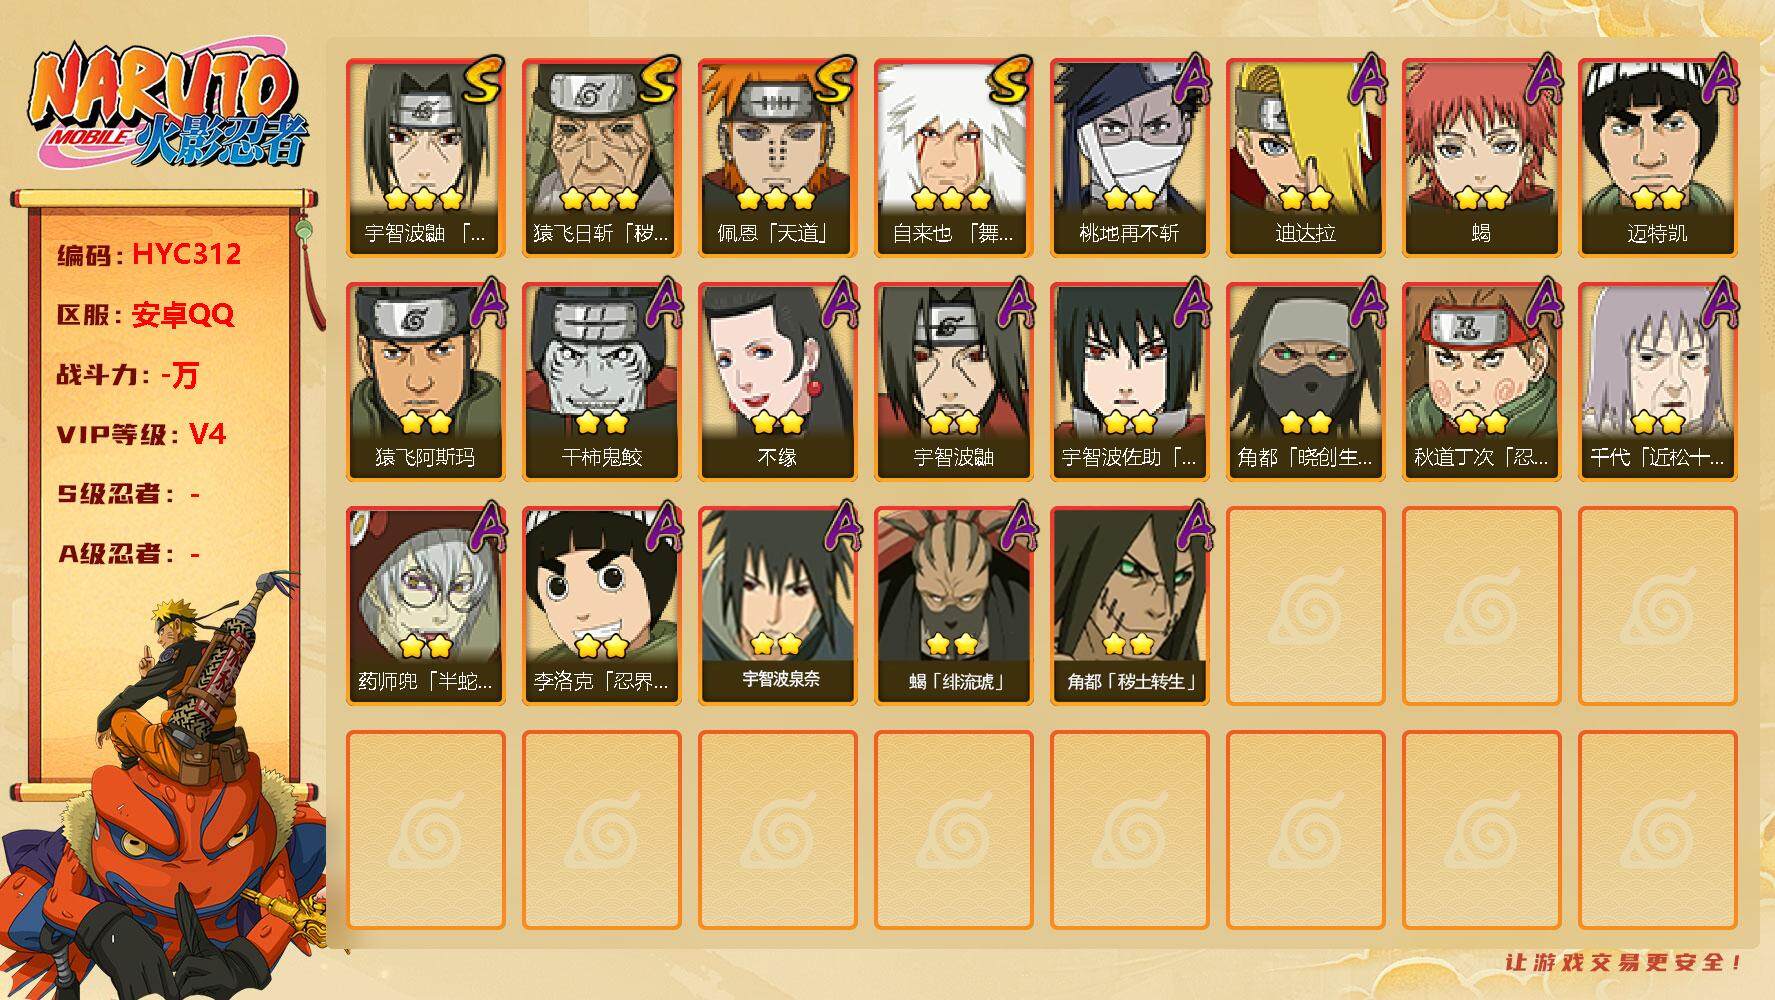The height and width of the screenshot is (1000, 1775).
Task: Open the 干柿鬼鲛 ninja card
Action: tap(601, 381)
